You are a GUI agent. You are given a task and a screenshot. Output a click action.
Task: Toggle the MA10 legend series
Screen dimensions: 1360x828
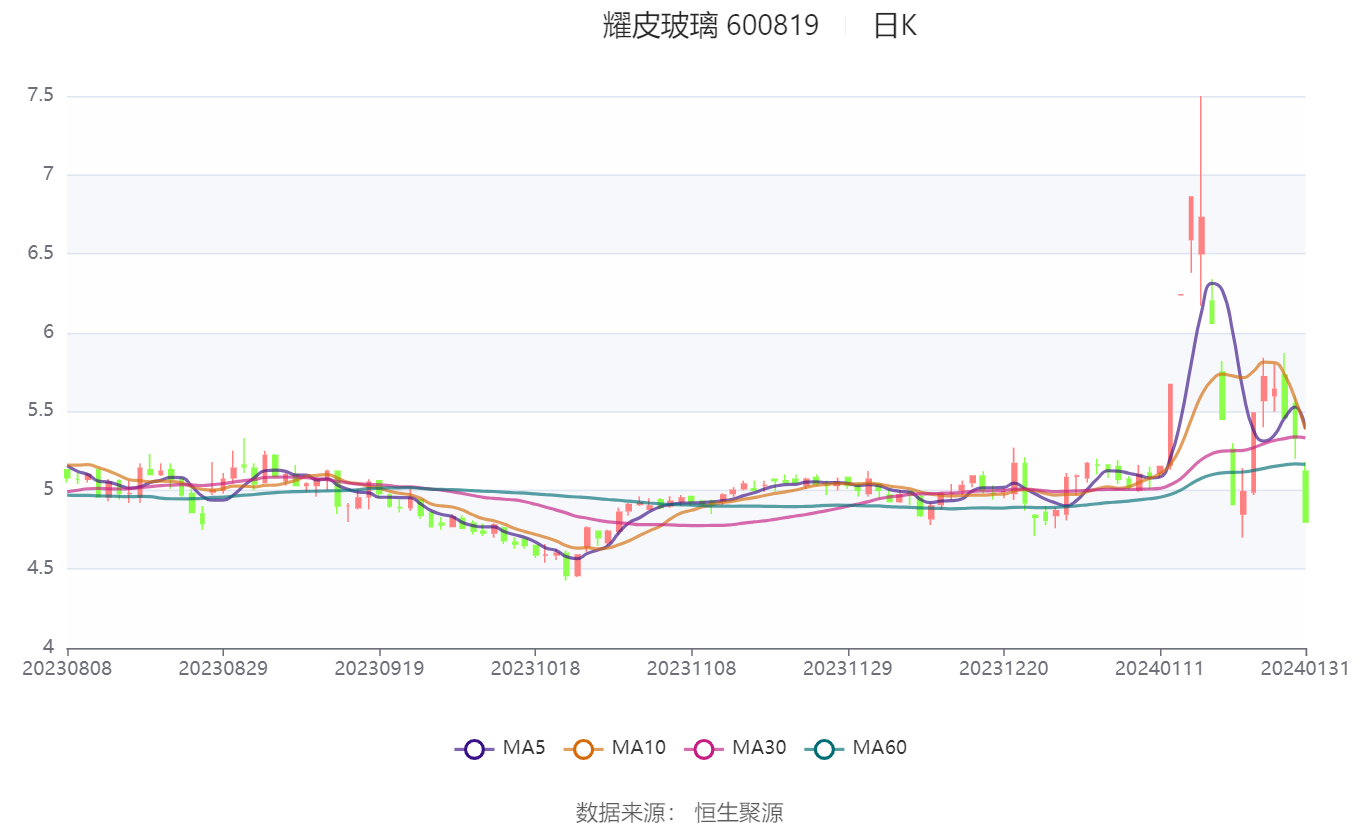615,748
